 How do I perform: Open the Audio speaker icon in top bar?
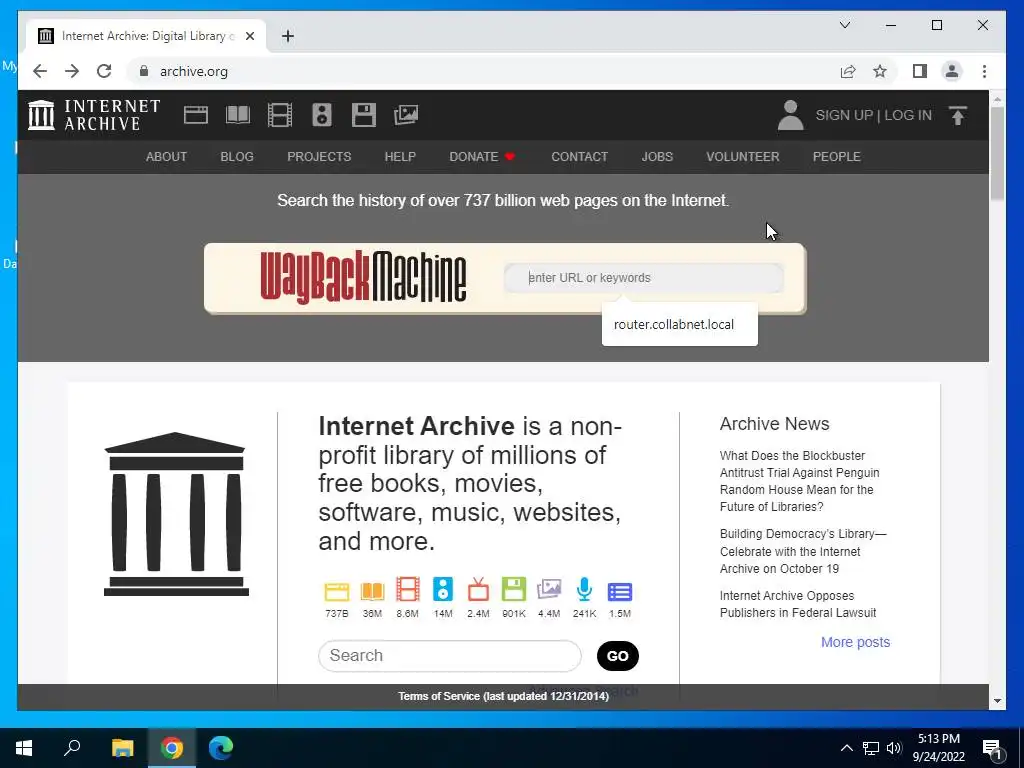(x=322, y=115)
